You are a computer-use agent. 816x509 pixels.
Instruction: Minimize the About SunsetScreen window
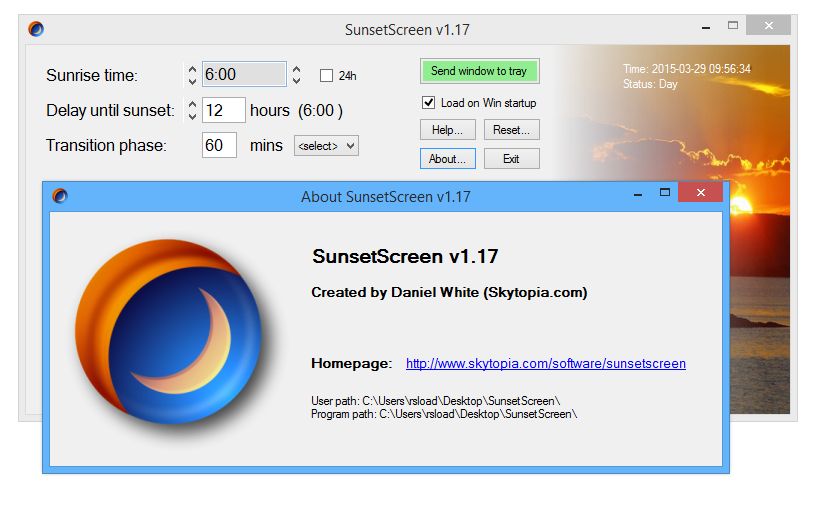click(x=638, y=194)
